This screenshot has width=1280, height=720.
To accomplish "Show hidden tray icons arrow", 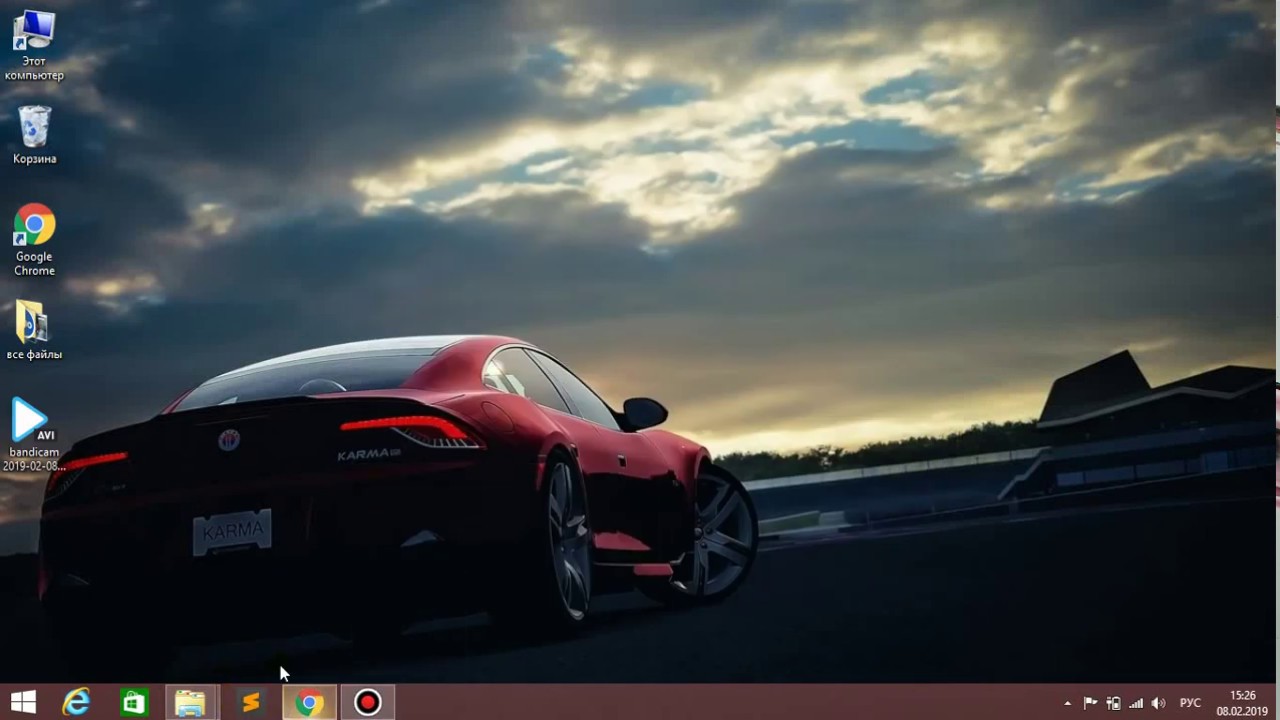I will pos(1067,704).
